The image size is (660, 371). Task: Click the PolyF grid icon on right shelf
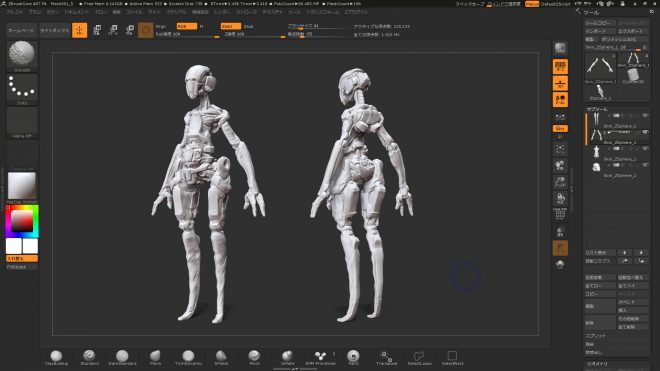coord(560,215)
